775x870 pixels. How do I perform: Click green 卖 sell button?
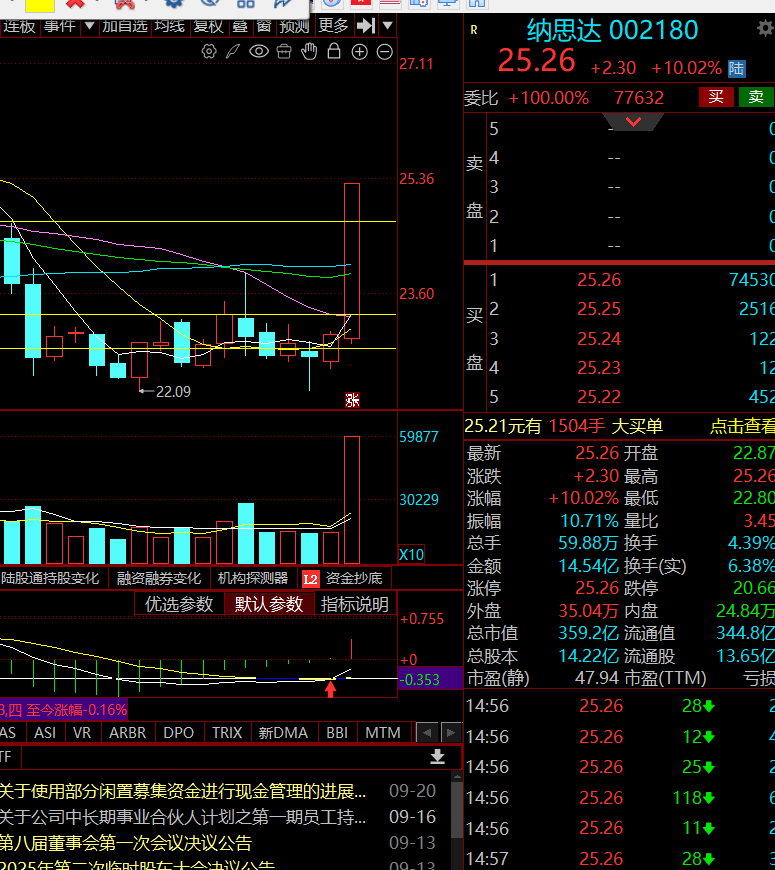pyautogui.click(x=756, y=97)
